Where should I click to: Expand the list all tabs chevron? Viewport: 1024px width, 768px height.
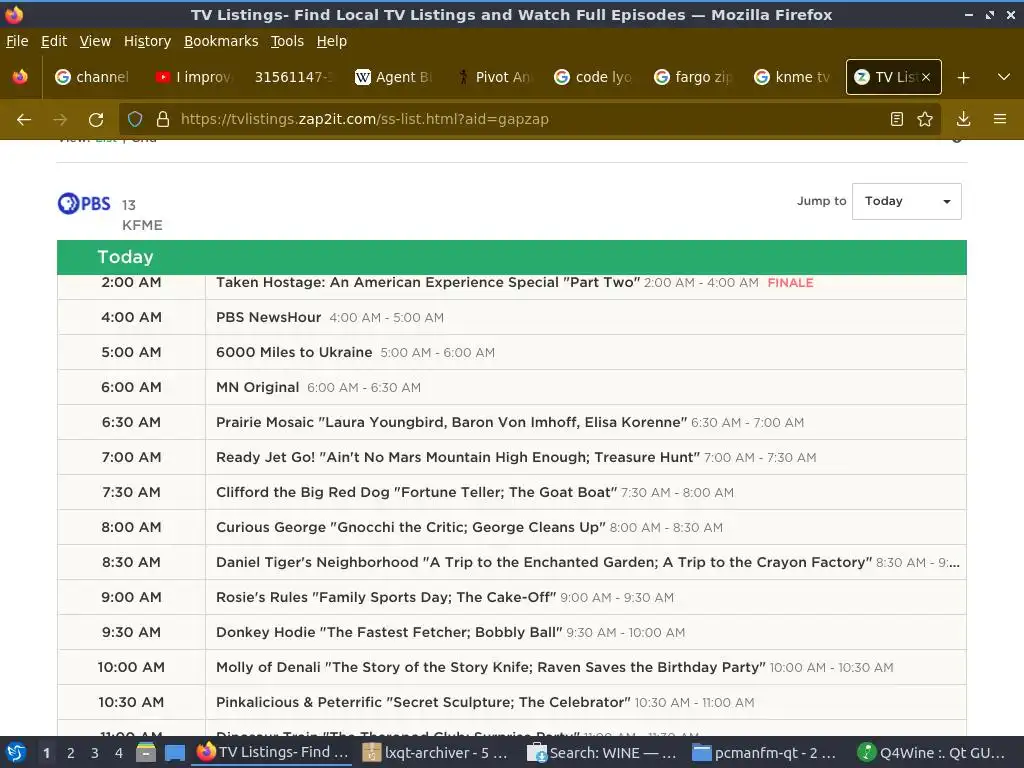(1004, 77)
